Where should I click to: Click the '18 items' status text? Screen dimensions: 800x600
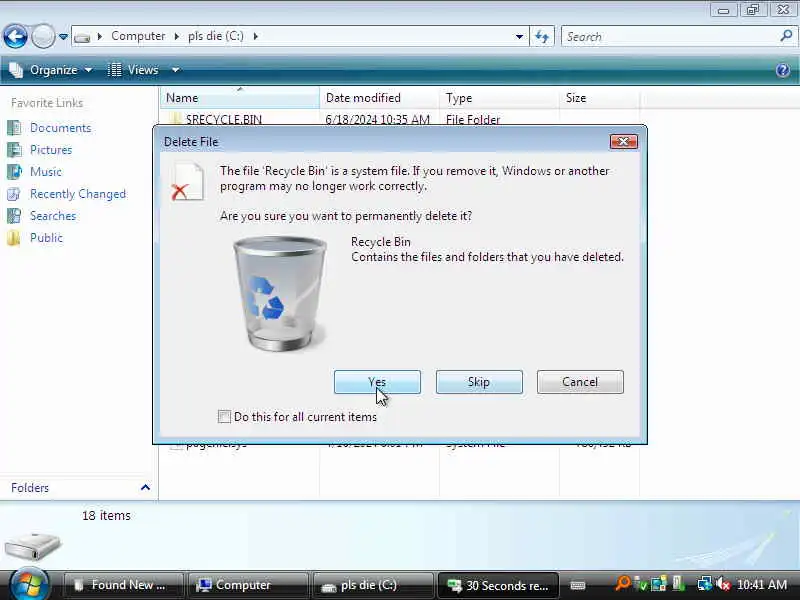tap(106, 516)
